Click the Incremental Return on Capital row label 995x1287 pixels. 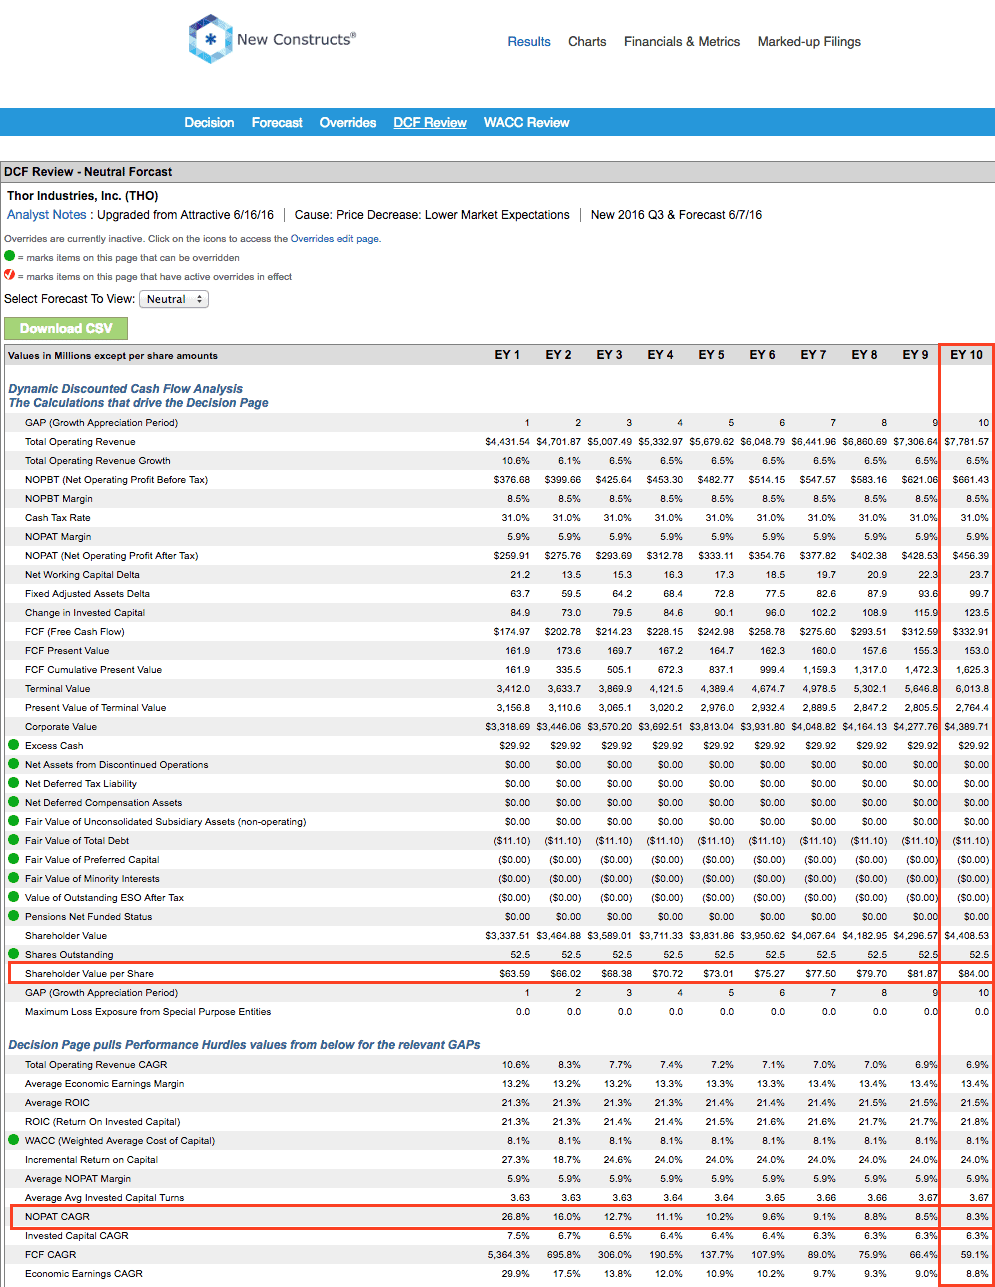tap(91, 1160)
